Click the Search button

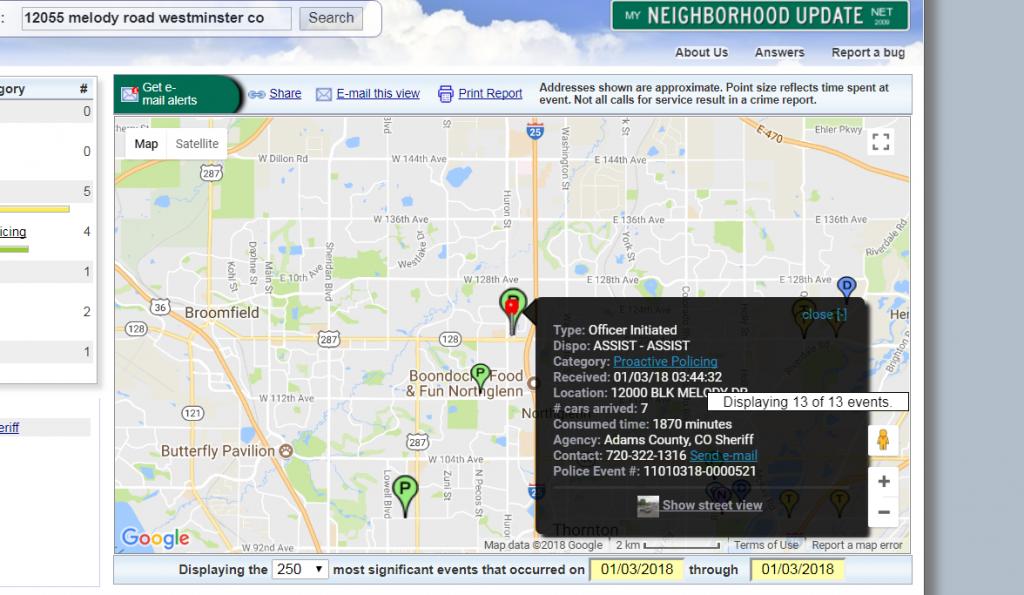[x=331, y=18]
